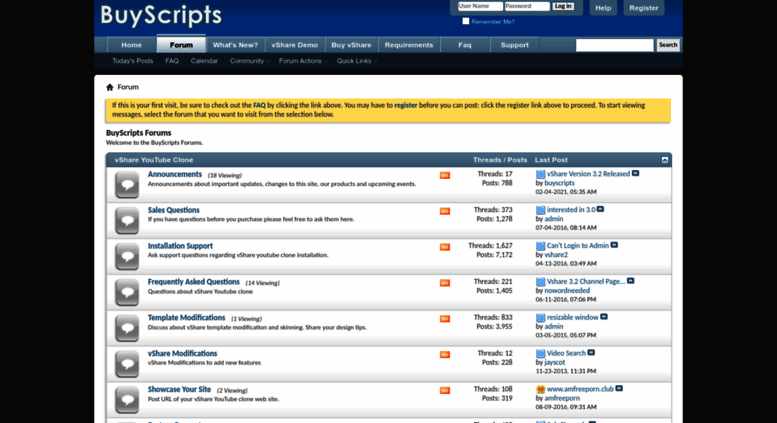Click the forum search text box
This screenshot has height=423, width=777.
click(614, 45)
